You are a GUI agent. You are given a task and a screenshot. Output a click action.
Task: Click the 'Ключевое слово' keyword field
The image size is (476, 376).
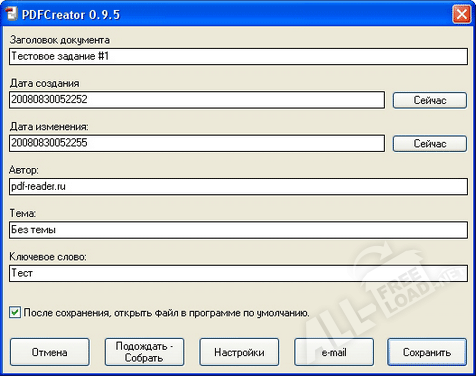[x=238, y=273]
